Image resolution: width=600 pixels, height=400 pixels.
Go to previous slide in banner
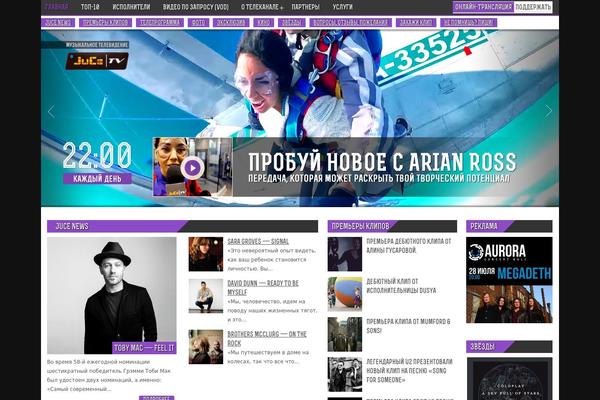pyautogui.click(x=51, y=111)
